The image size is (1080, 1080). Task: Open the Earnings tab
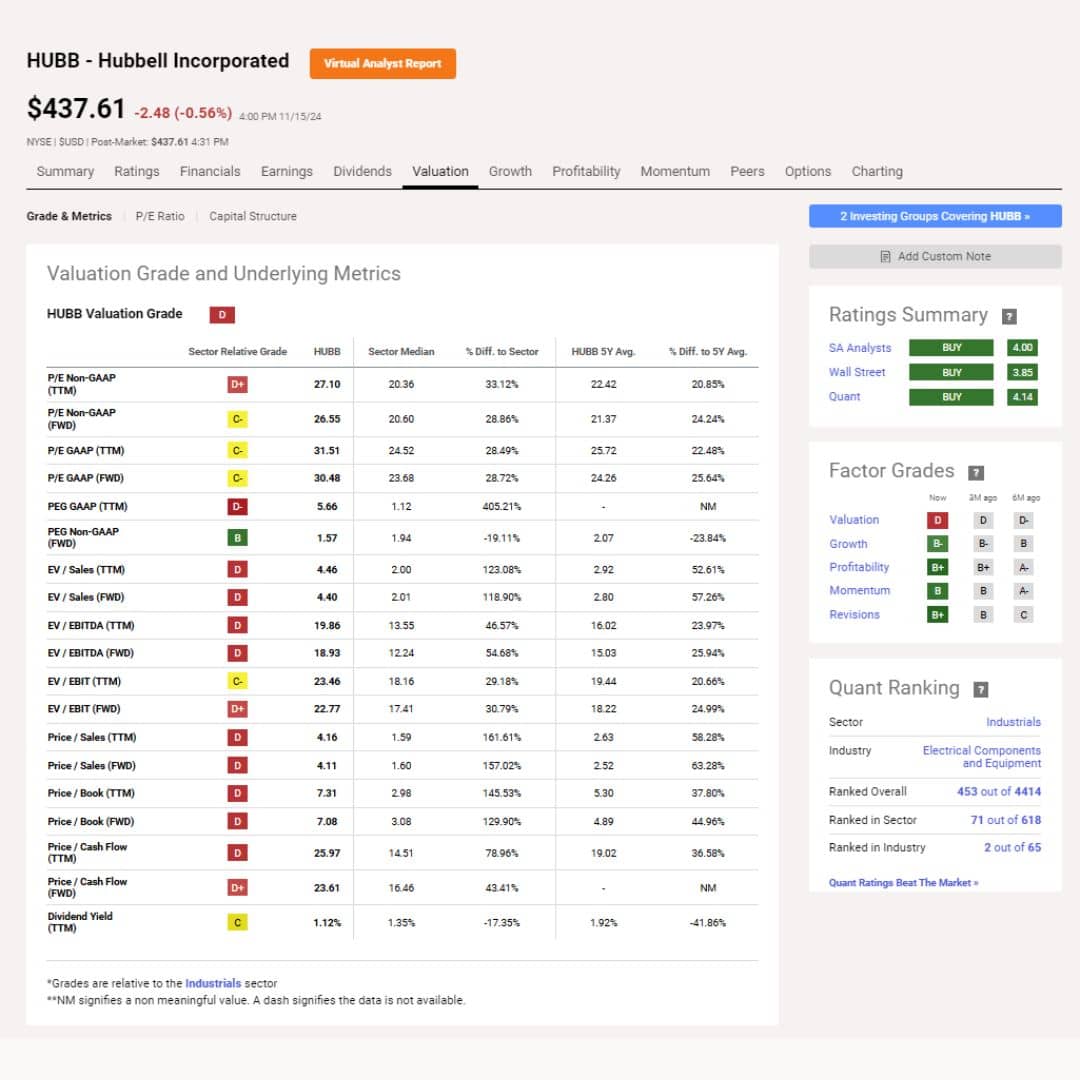pyautogui.click(x=287, y=172)
